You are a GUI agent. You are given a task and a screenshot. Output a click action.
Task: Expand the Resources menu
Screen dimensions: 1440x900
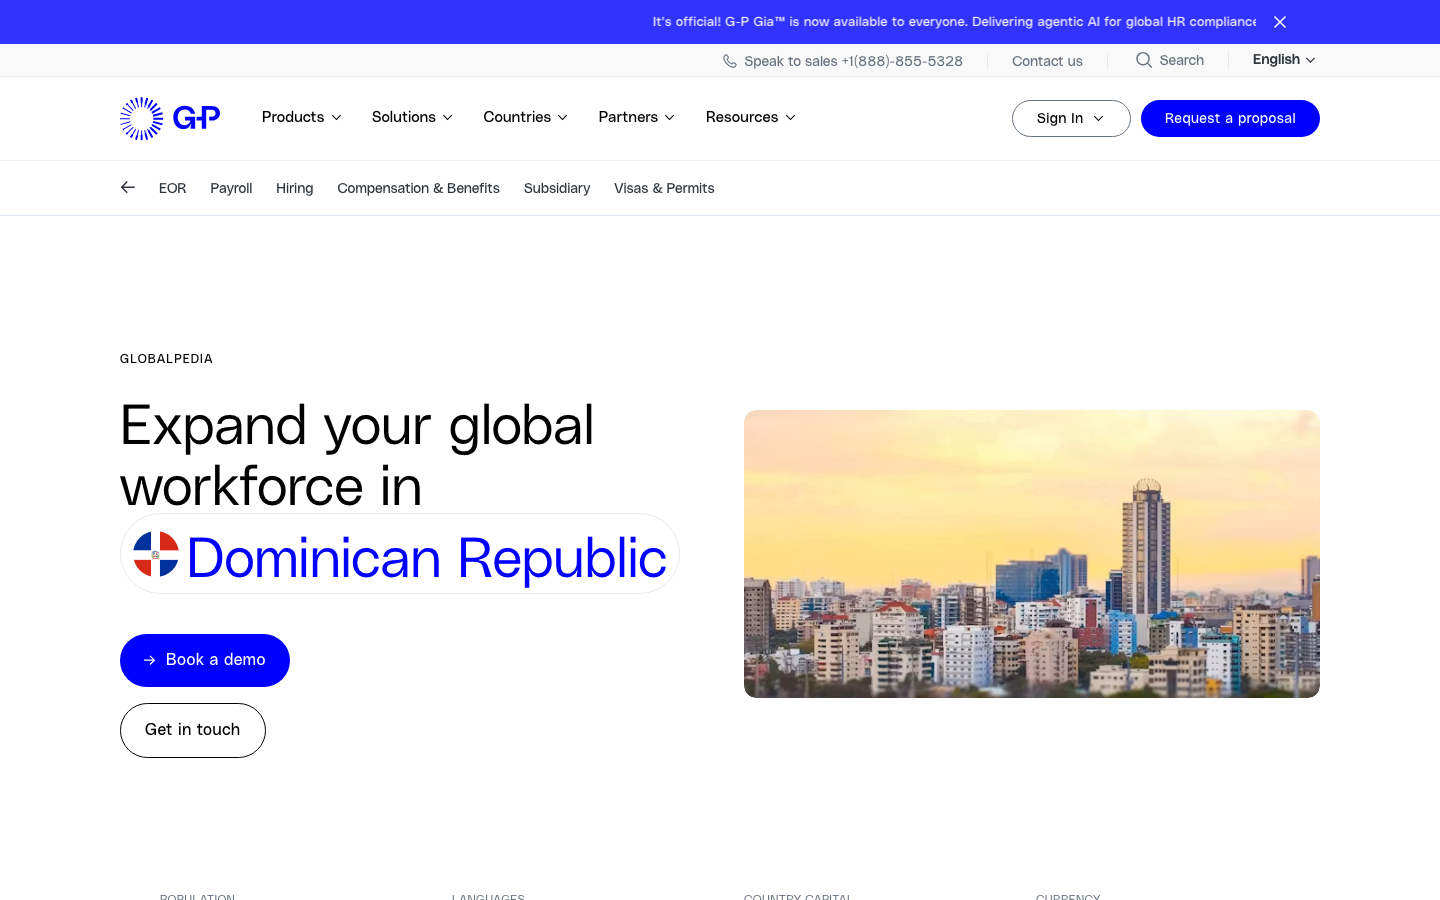click(751, 117)
